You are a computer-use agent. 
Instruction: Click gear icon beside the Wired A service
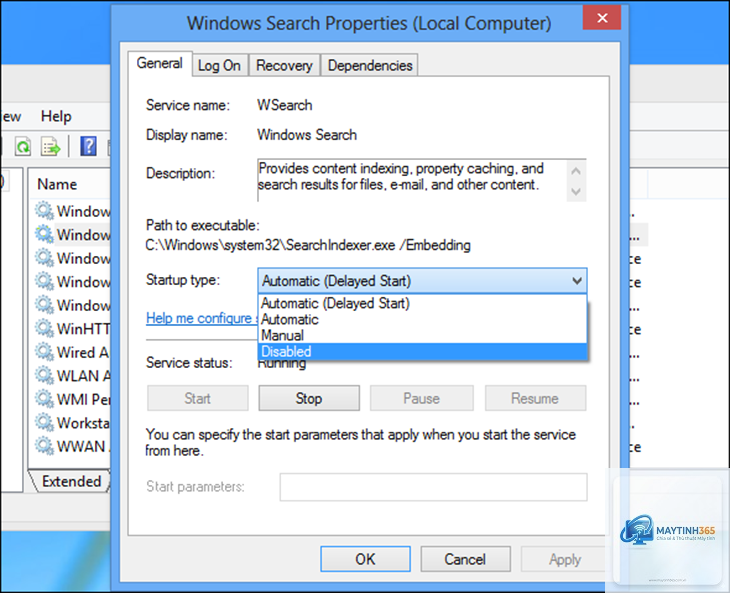click(44, 352)
